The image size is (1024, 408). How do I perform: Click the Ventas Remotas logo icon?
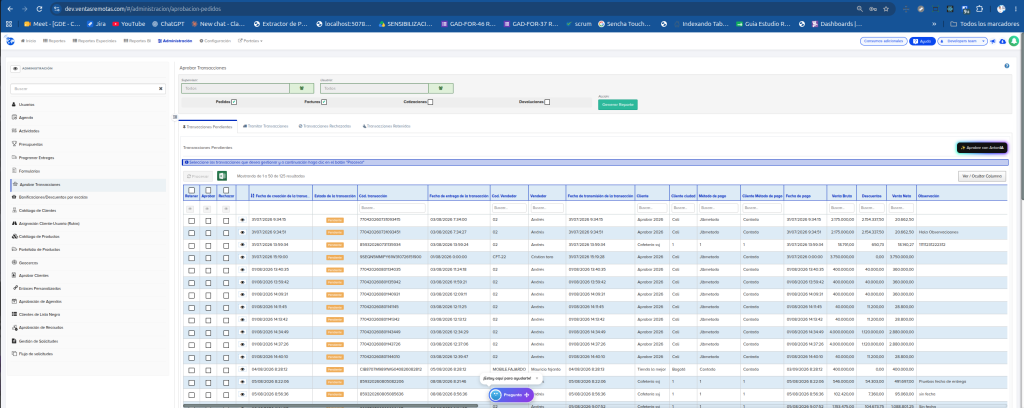pyautogui.click(x=10, y=40)
